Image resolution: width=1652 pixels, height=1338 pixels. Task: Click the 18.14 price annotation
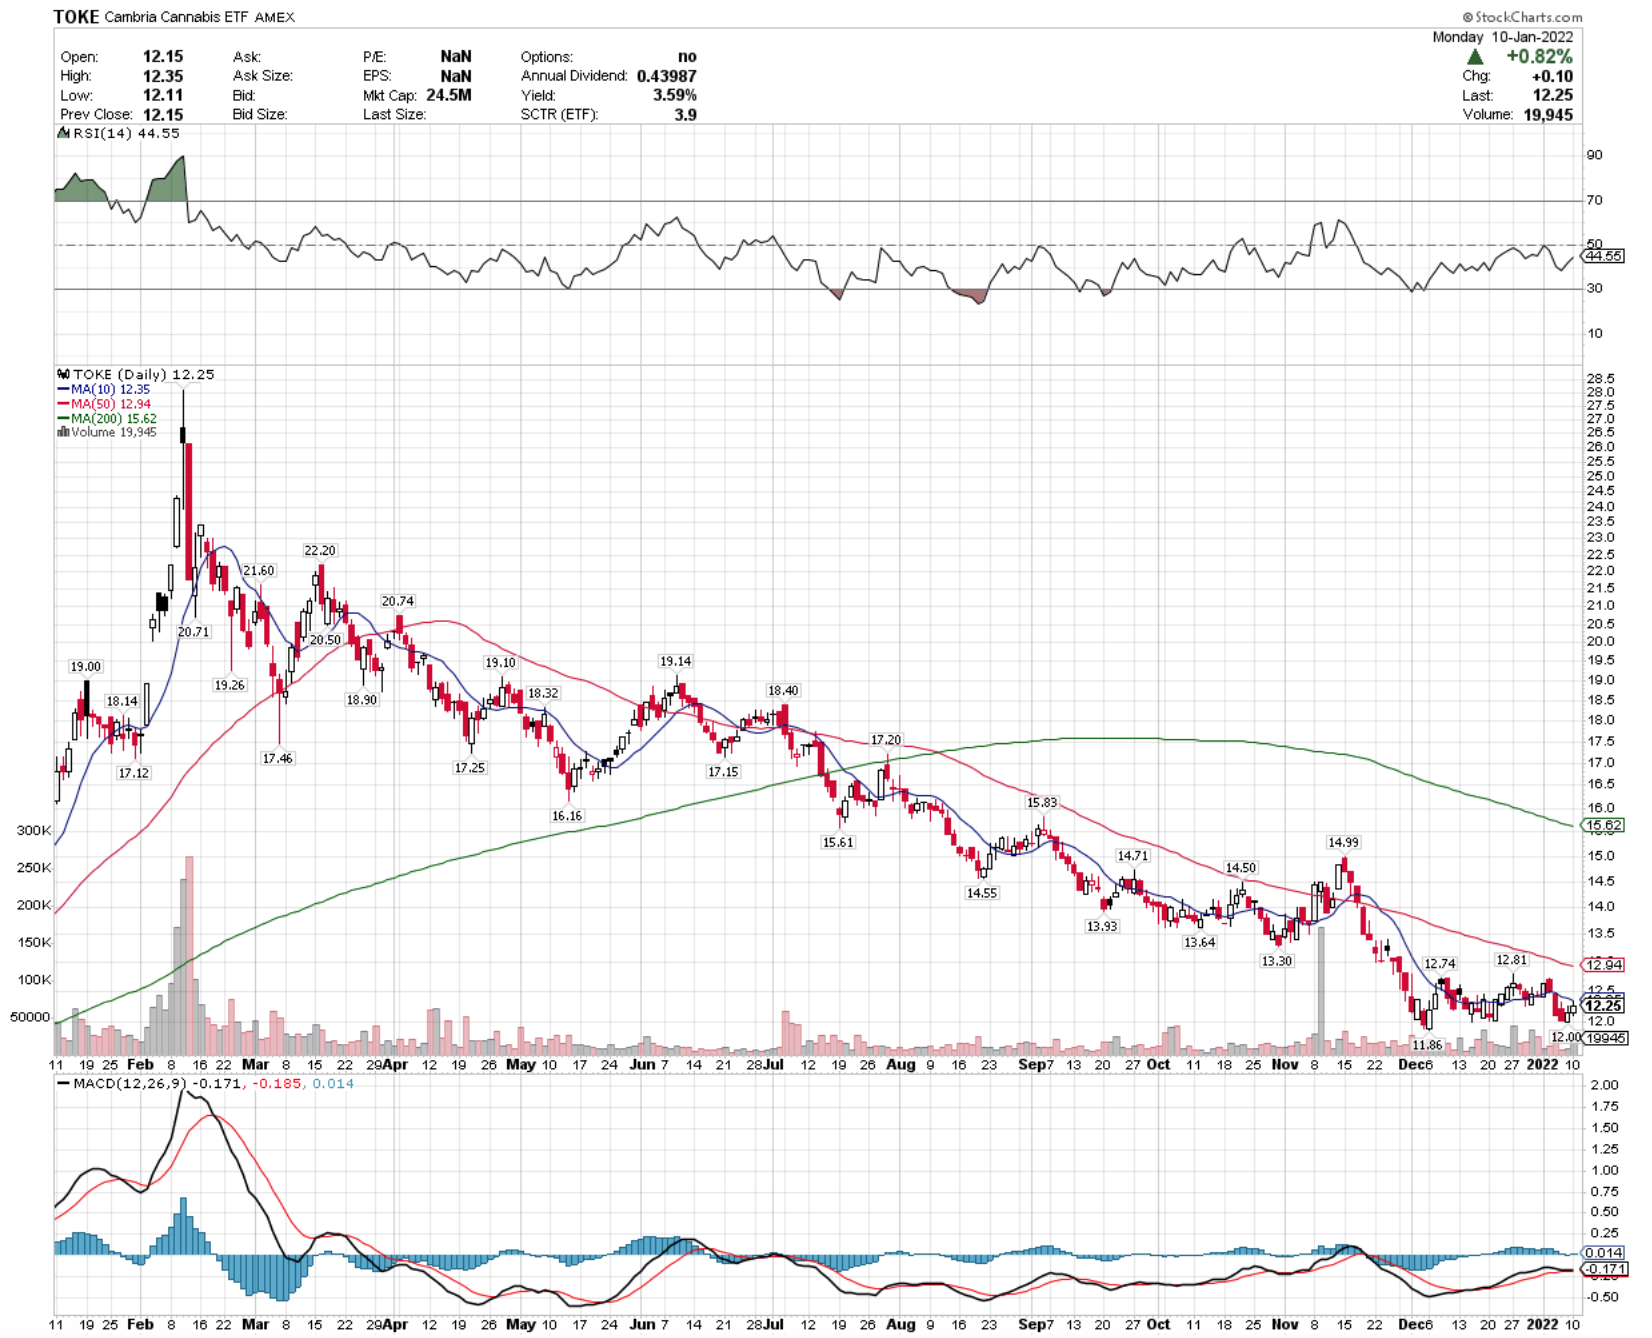click(x=122, y=702)
